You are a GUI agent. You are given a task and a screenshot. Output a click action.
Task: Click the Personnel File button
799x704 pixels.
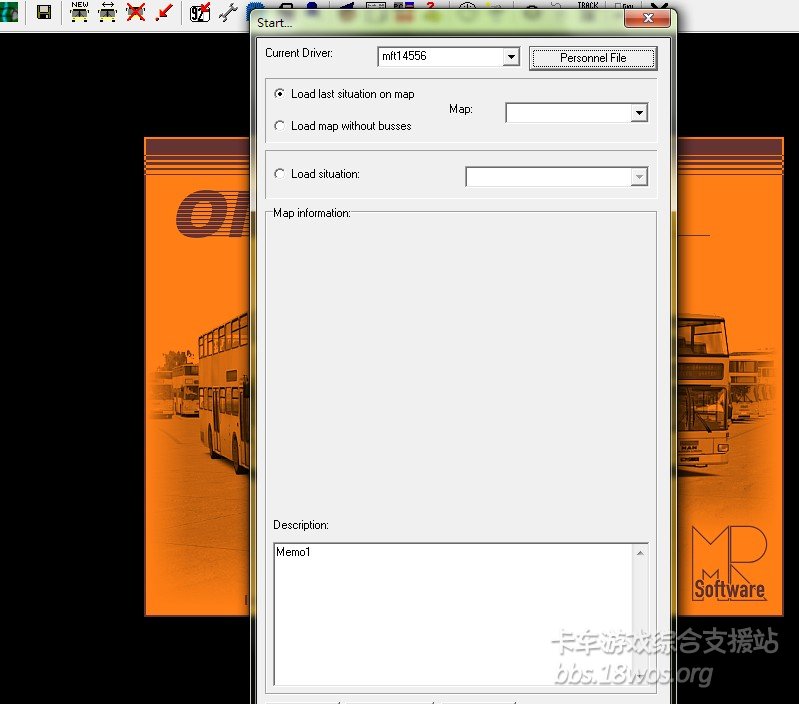pos(593,58)
